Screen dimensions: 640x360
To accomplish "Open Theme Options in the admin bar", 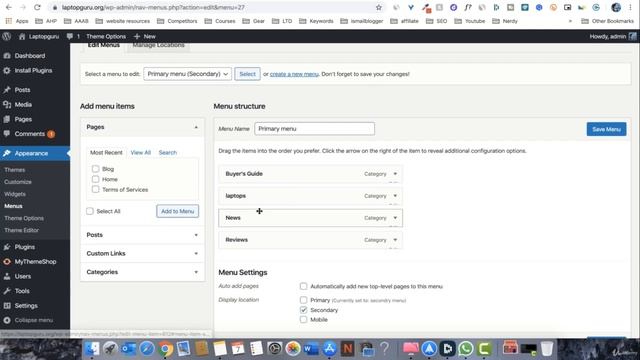I will click(106, 36).
